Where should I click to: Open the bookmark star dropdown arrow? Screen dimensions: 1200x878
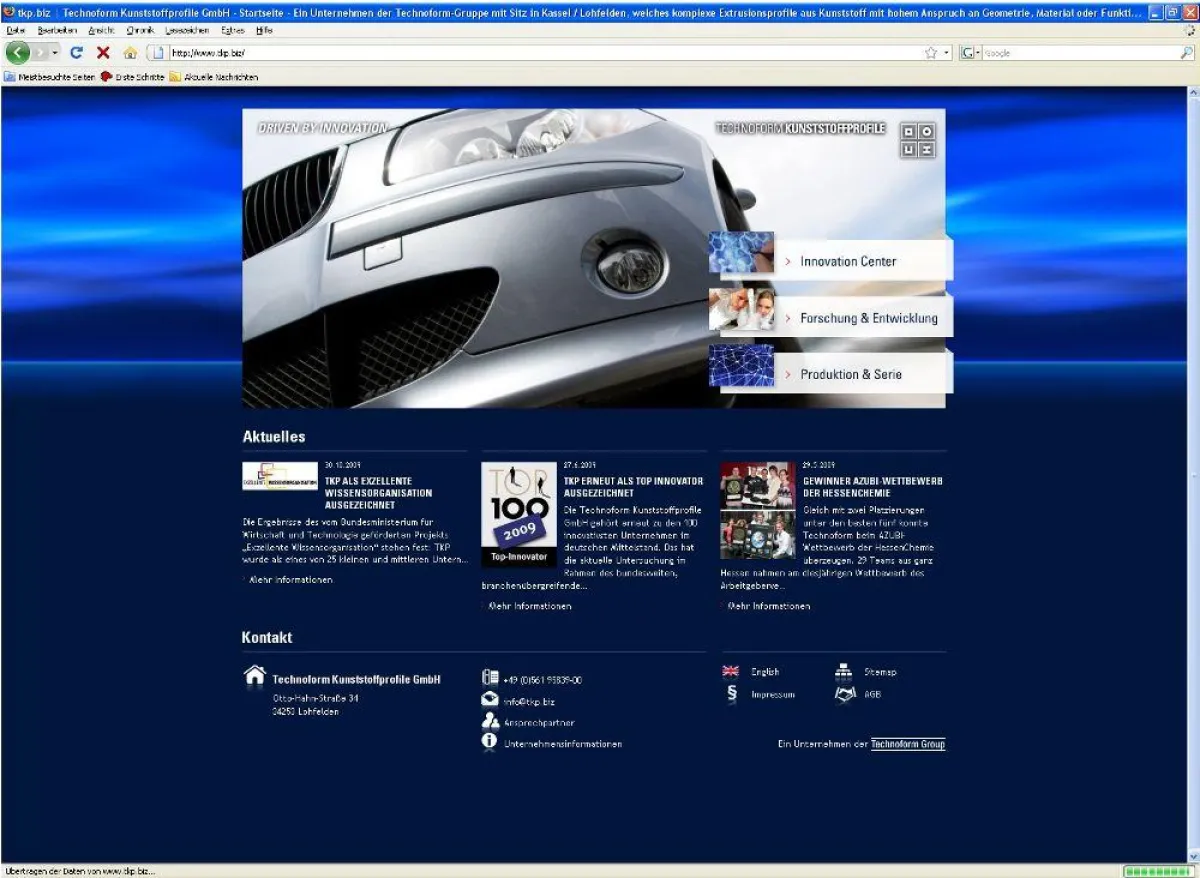point(947,52)
